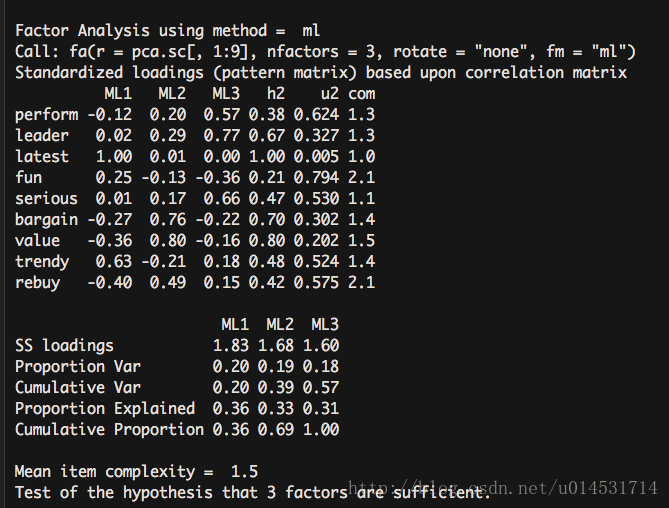Viewport: 669px width, 508px height.
Task: Click the 'SS loadings' row label
Action: tap(64, 346)
